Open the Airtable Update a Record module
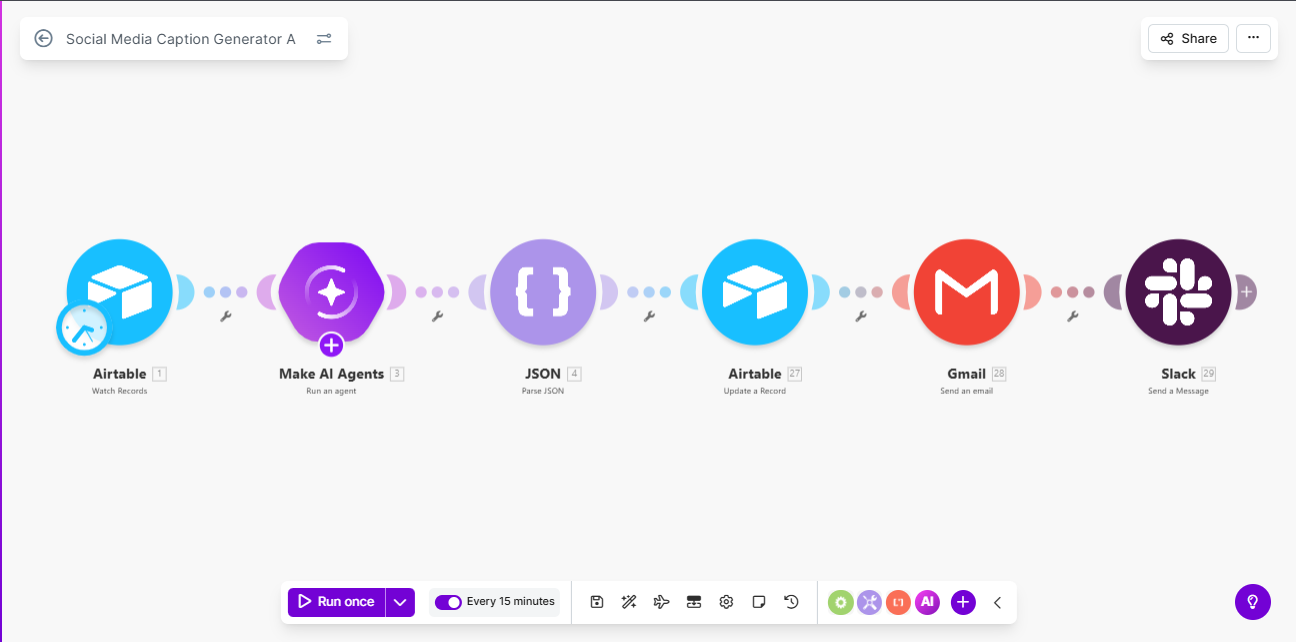Screen dimensions: 1296x642 coord(755,292)
